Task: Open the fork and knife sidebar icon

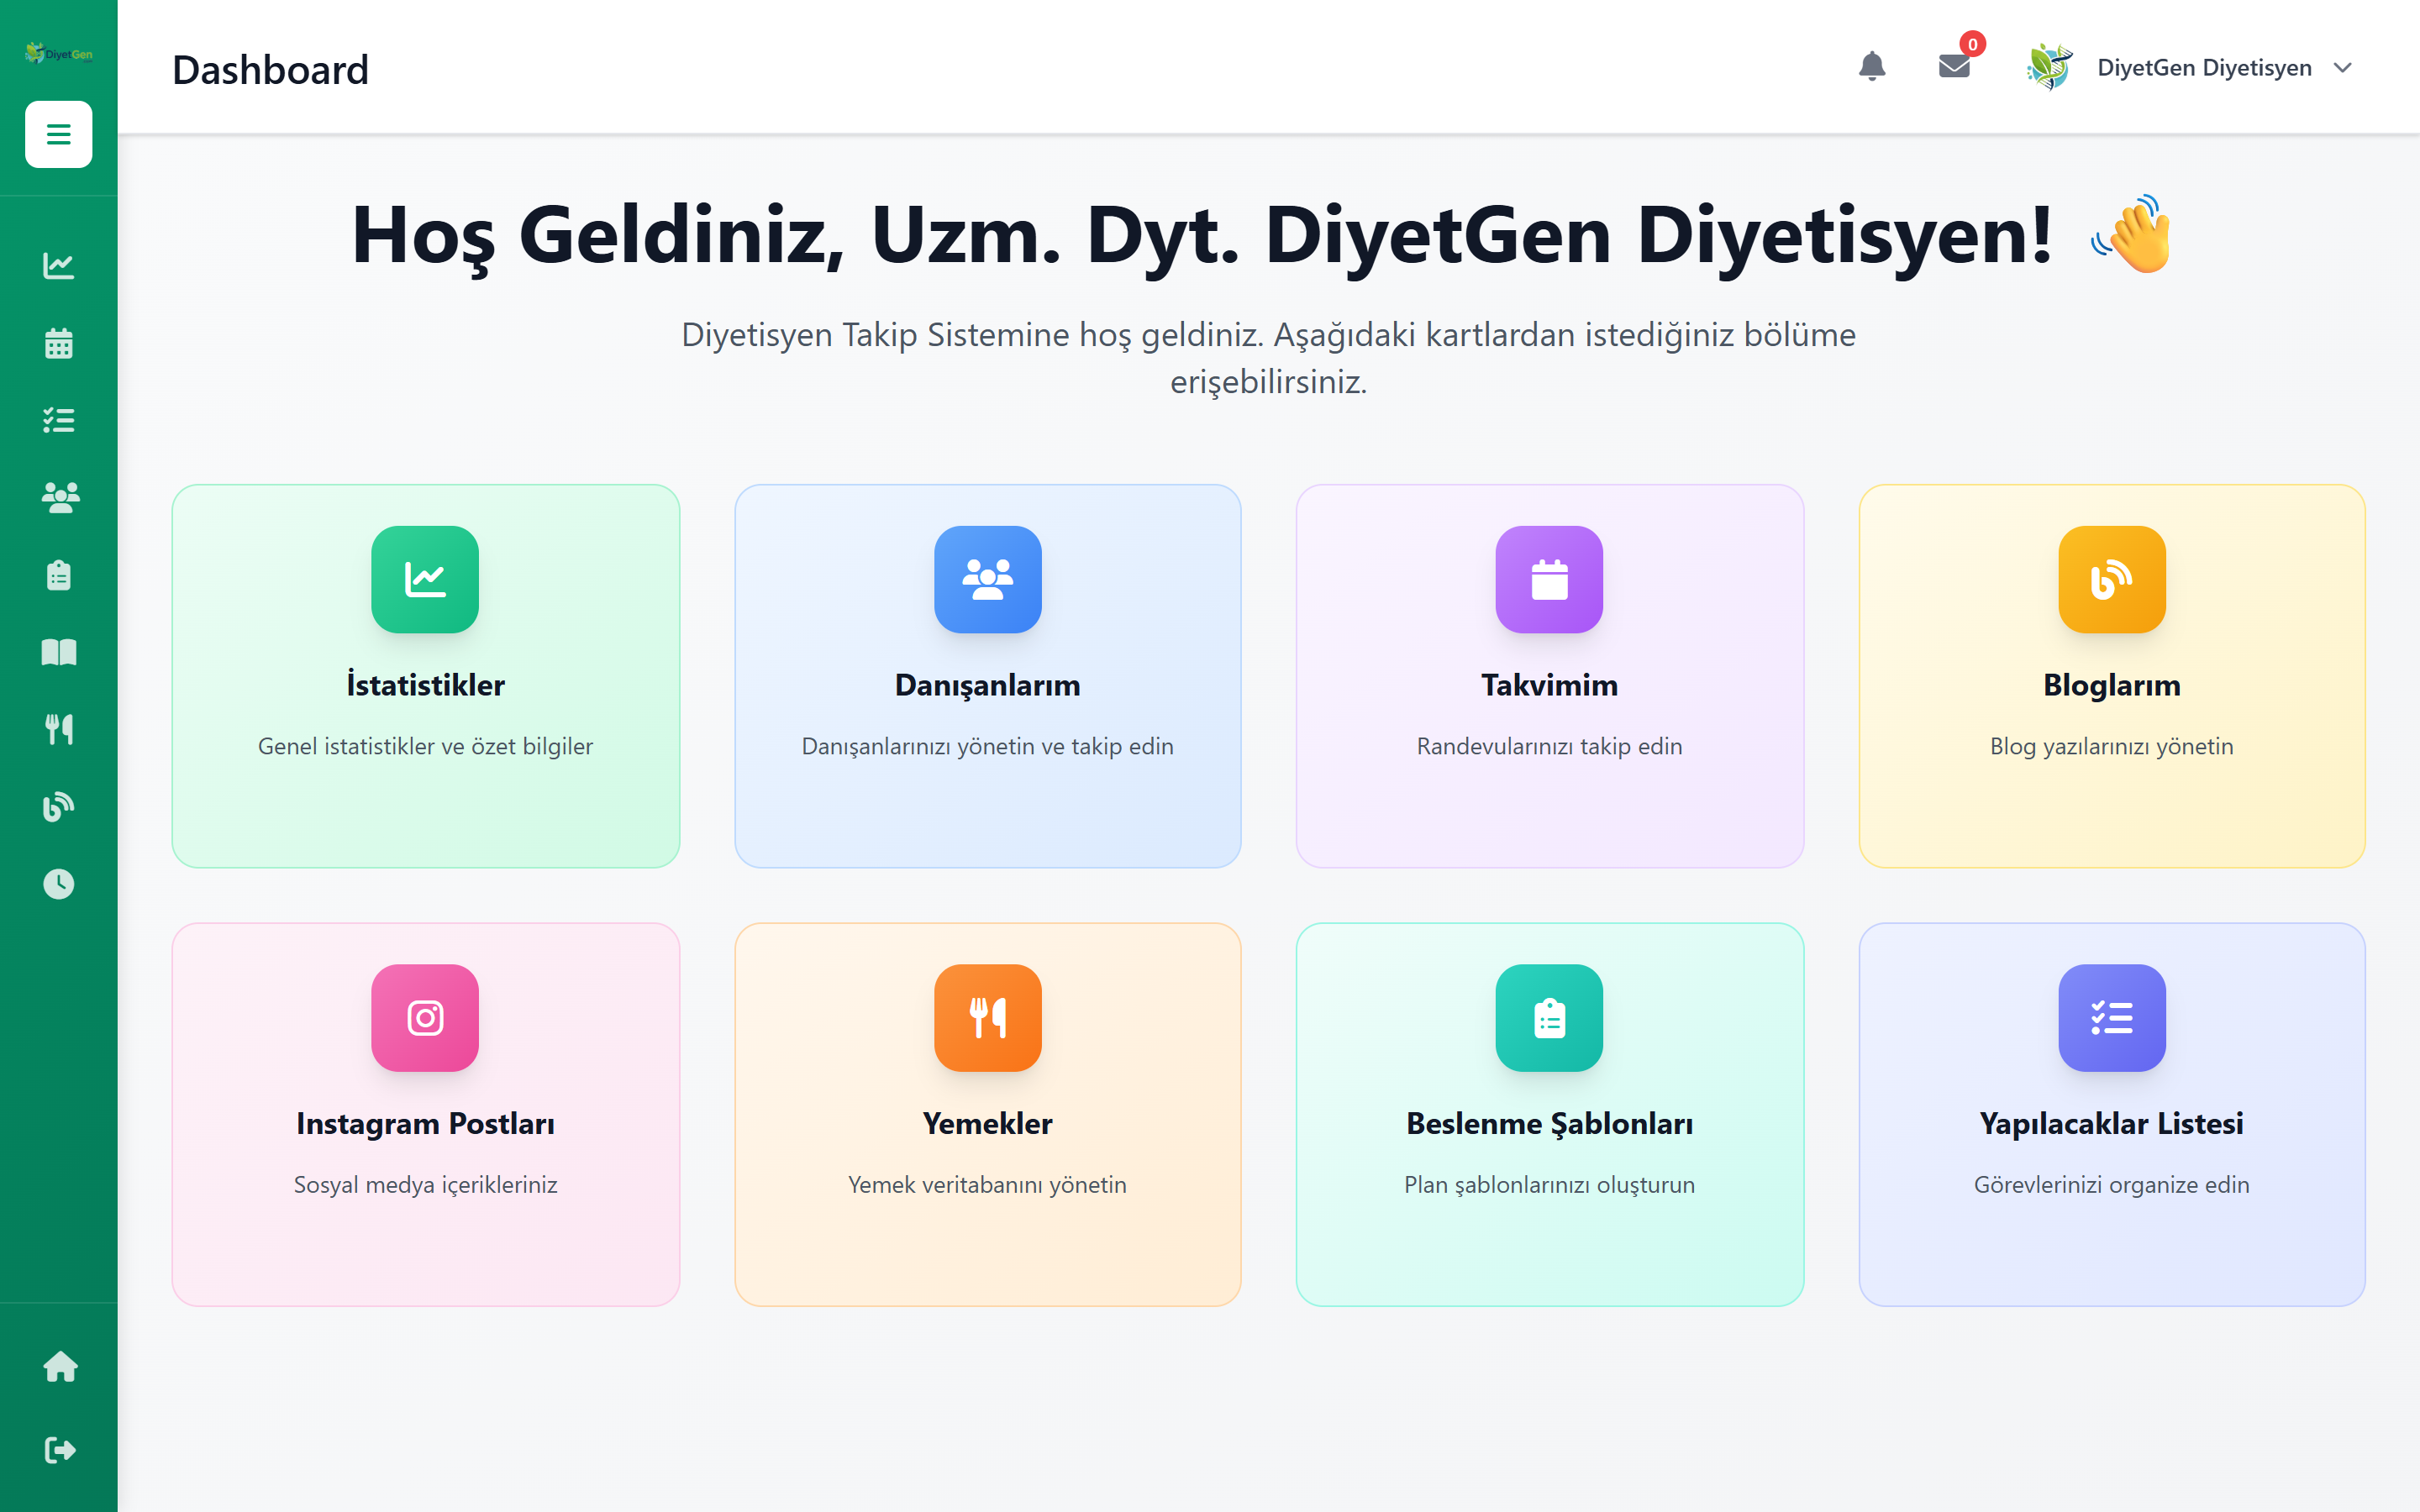Action: point(58,729)
